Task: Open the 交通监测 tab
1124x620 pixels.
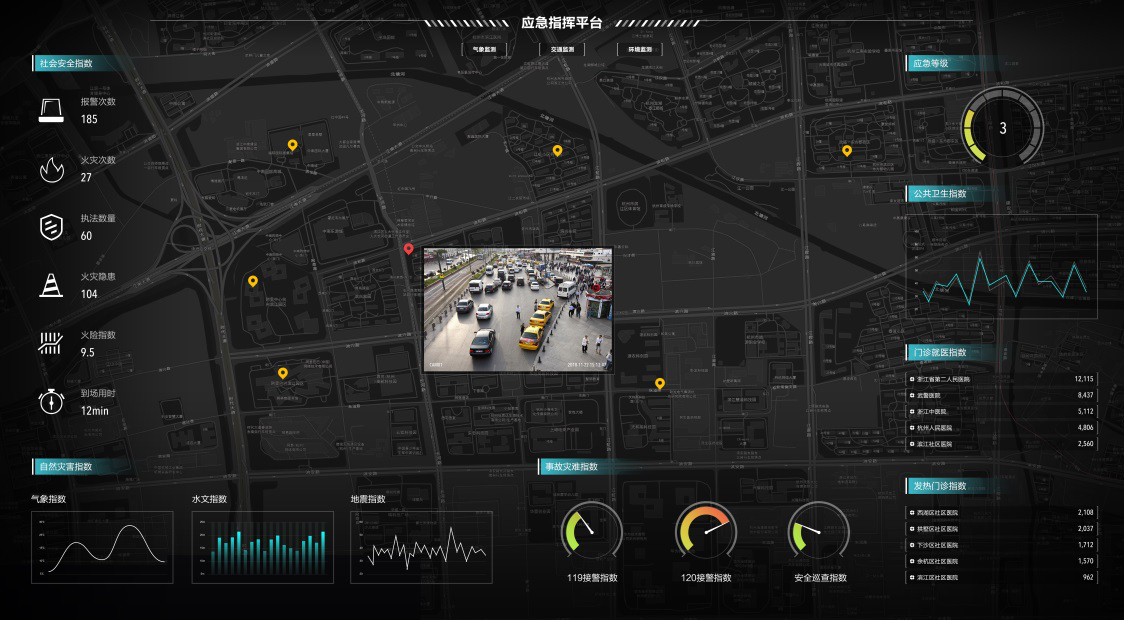Action: [562, 49]
